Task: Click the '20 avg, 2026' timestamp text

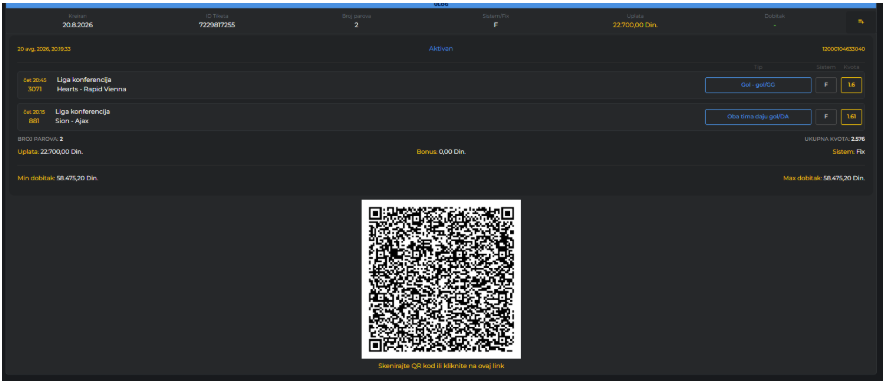Action: pos(44,49)
